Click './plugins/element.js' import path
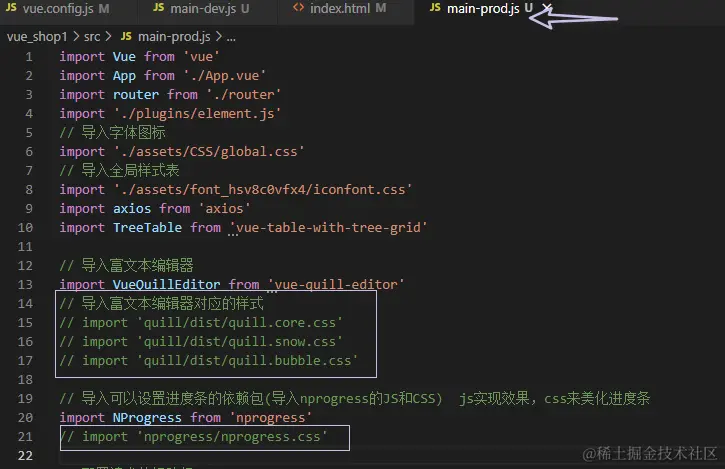725x469 pixels. [197, 113]
